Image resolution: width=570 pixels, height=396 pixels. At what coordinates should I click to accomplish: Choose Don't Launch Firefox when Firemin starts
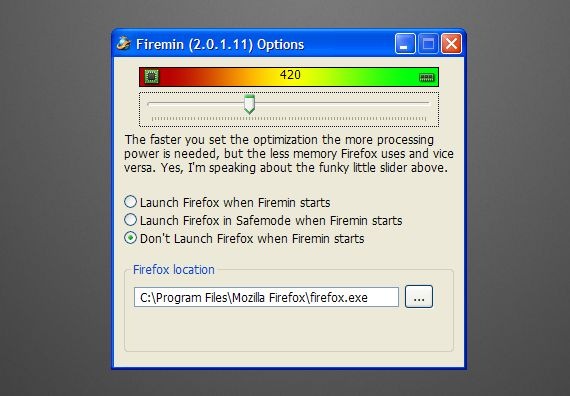244,239
